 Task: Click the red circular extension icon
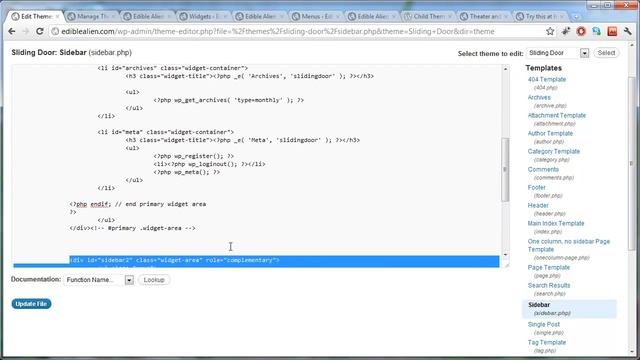click(x=581, y=31)
